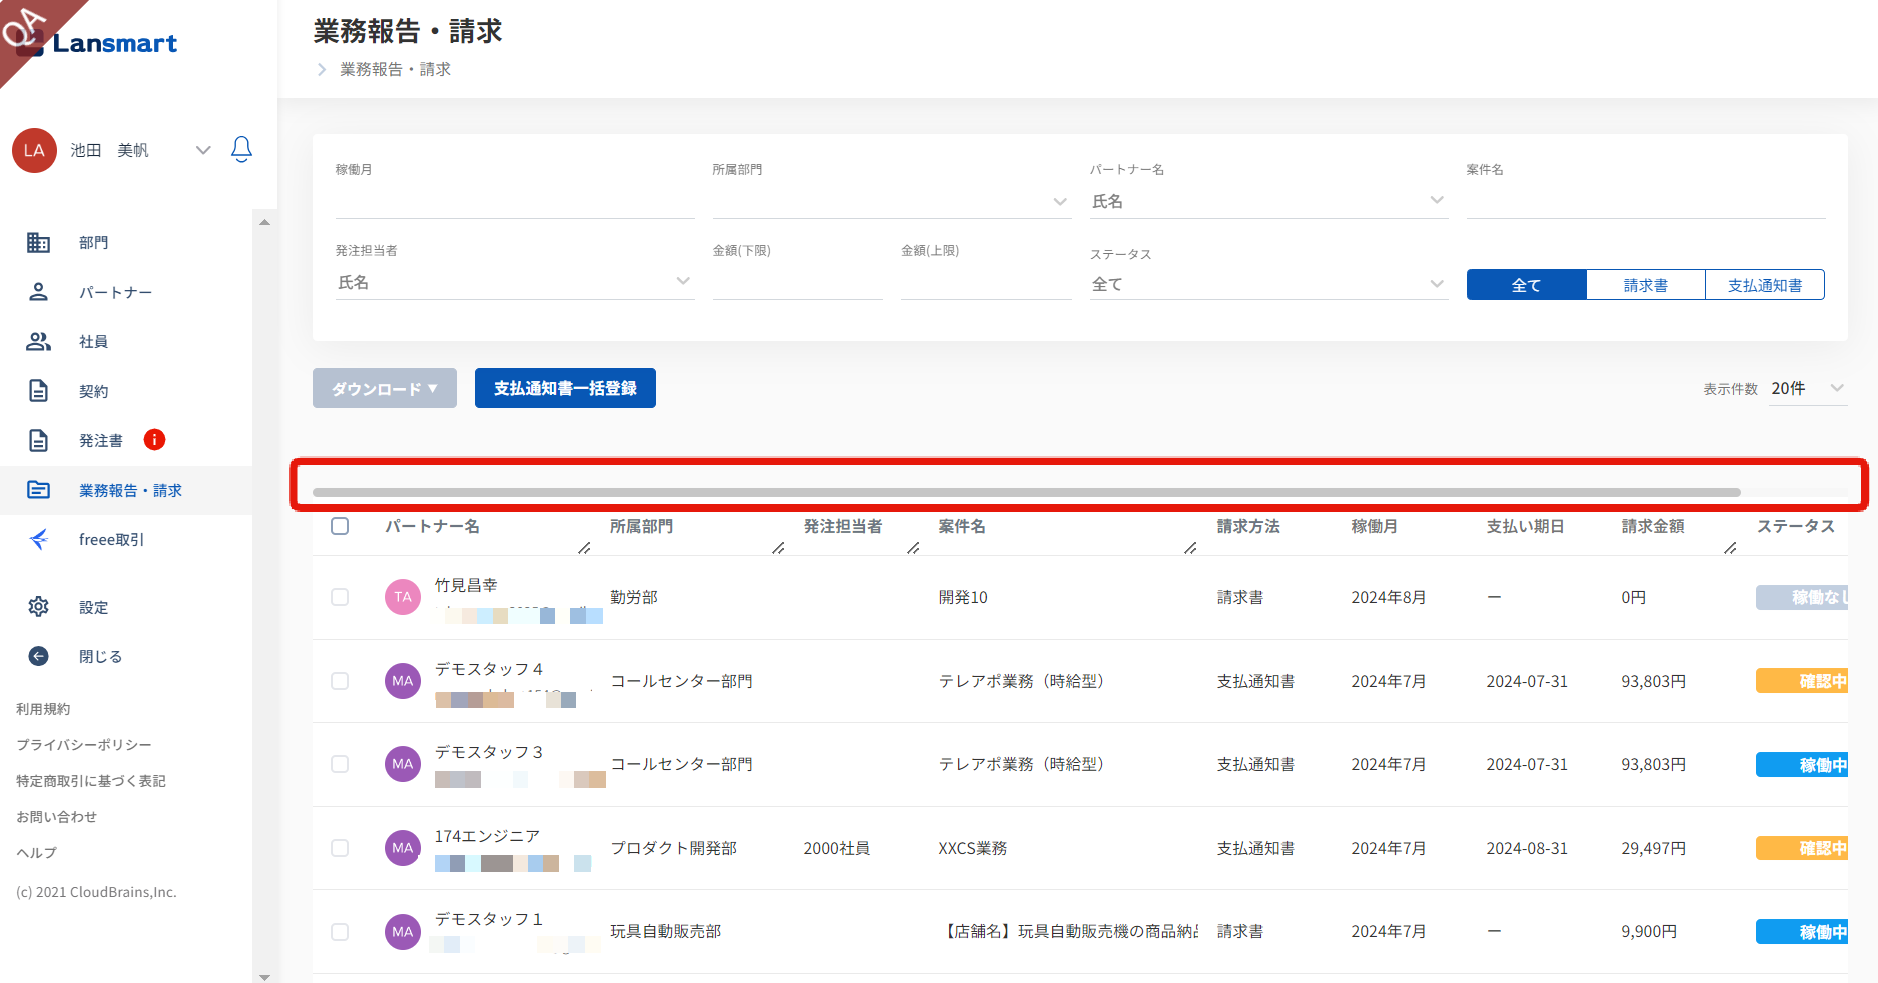This screenshot has width=1878, height=983.
Task: Open the お問い合わせ link
Action: [57, 817]
